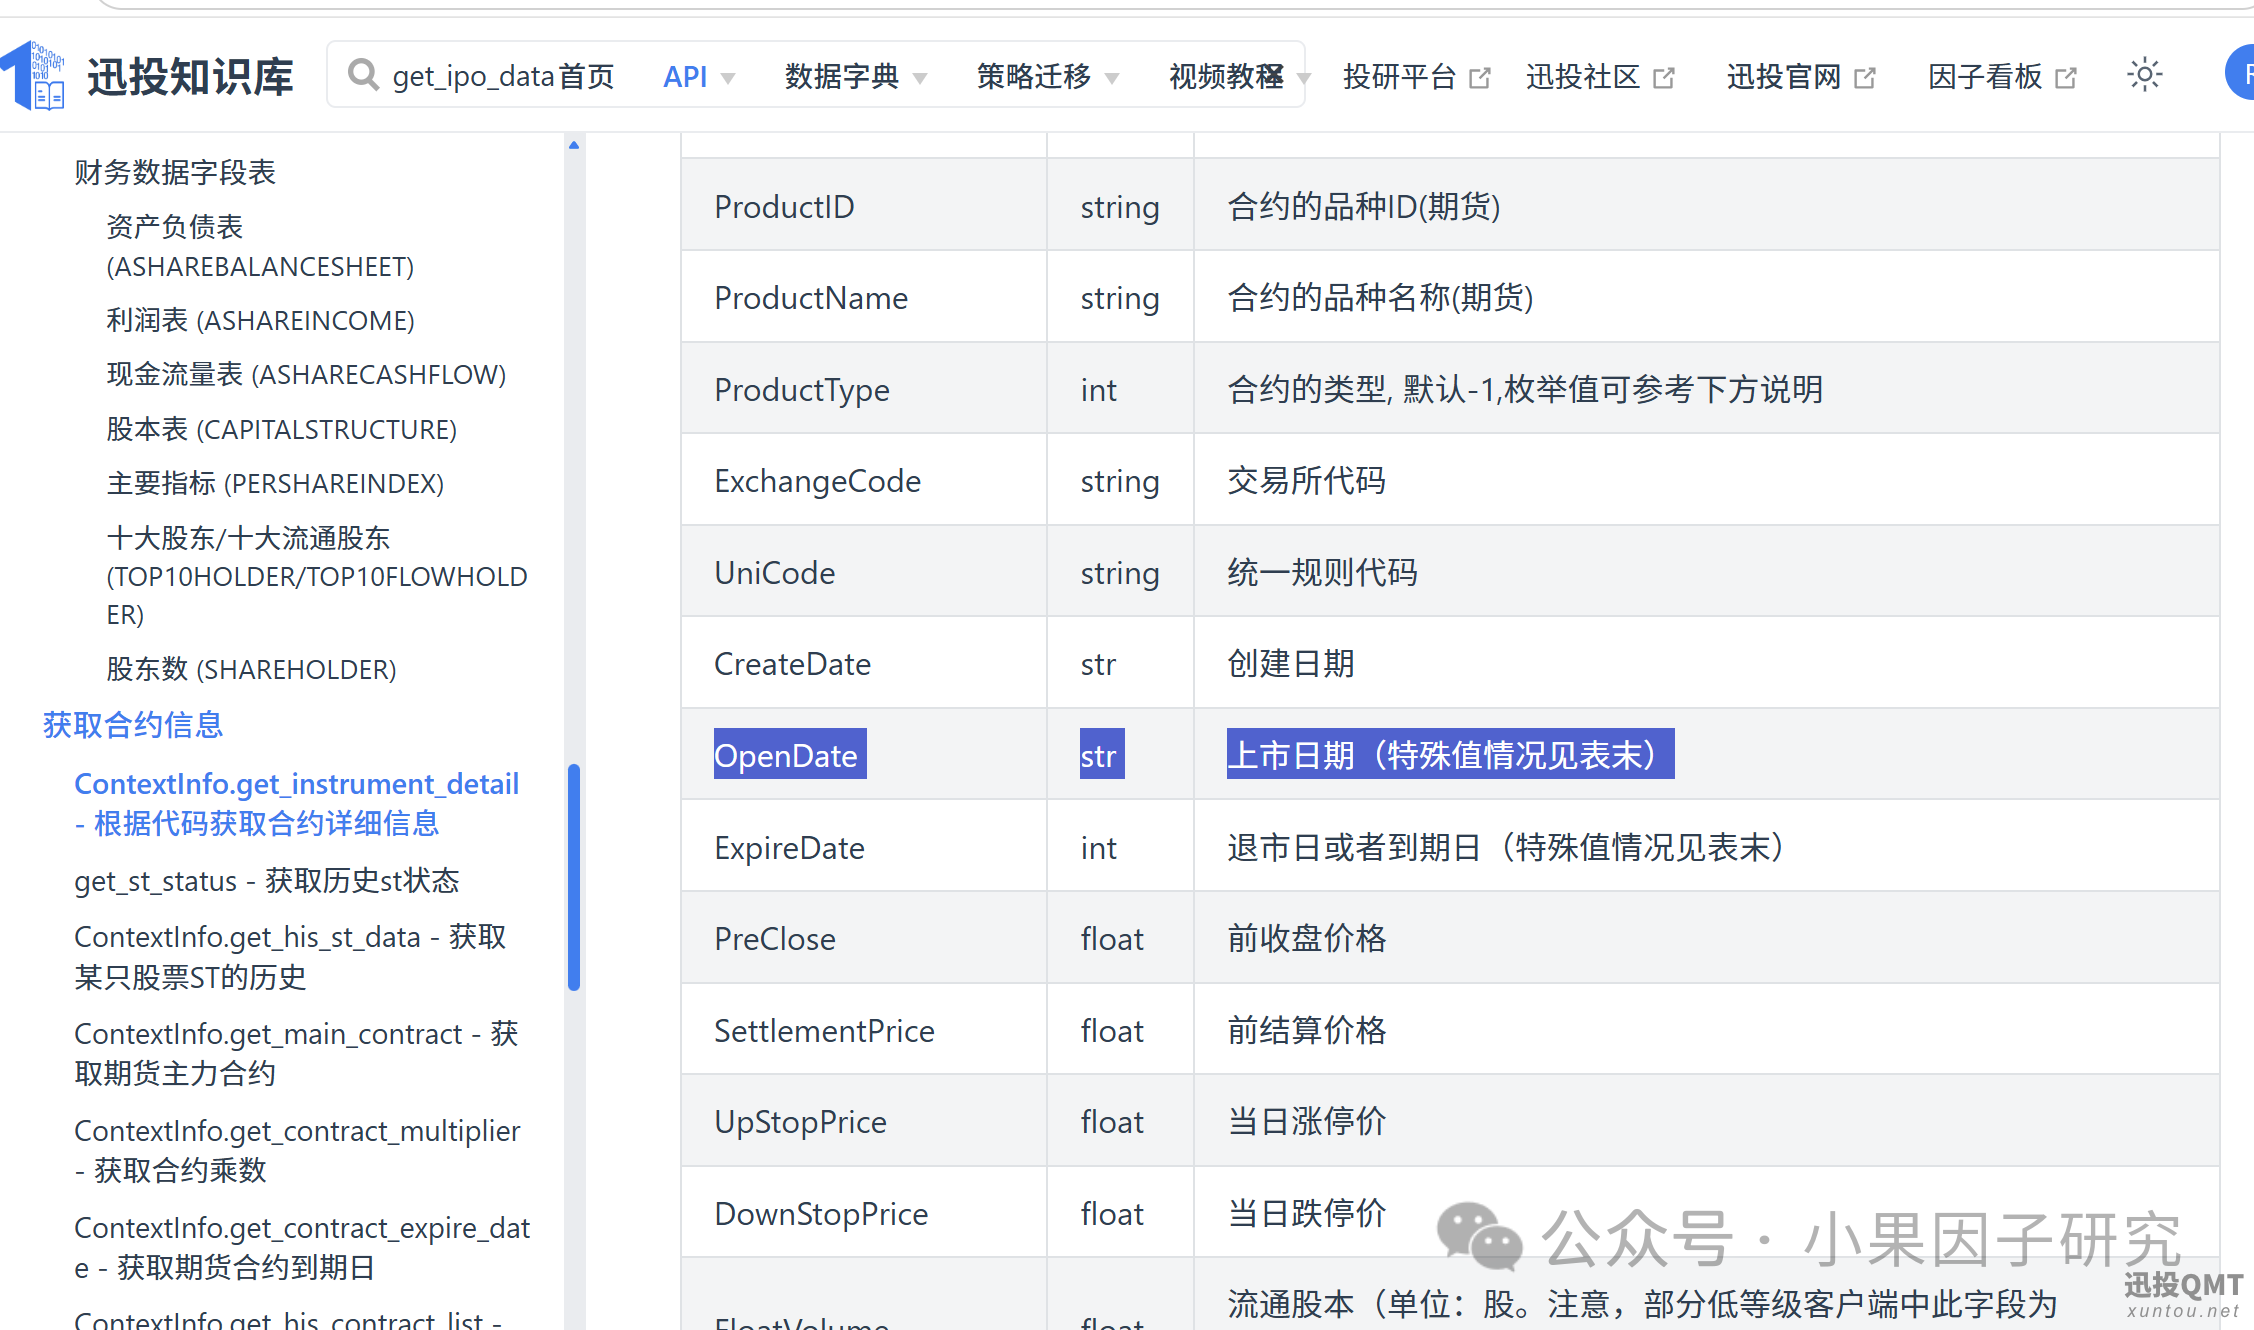Open the 迅投社区 link

1583,76
